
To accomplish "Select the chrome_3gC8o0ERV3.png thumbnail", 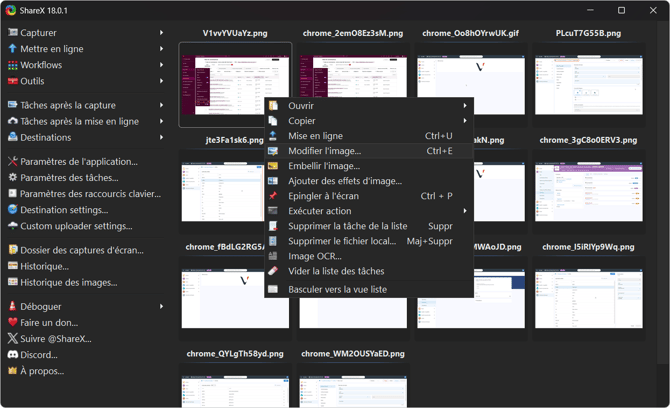I will tap(588, 191).
